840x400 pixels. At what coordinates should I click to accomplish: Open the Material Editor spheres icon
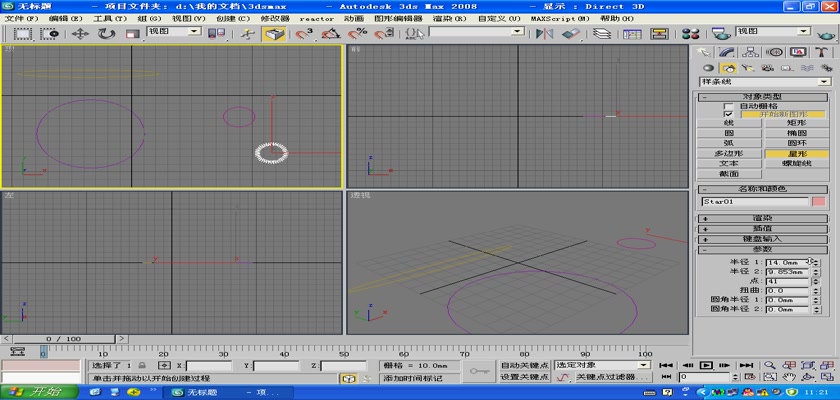point(691,34)
